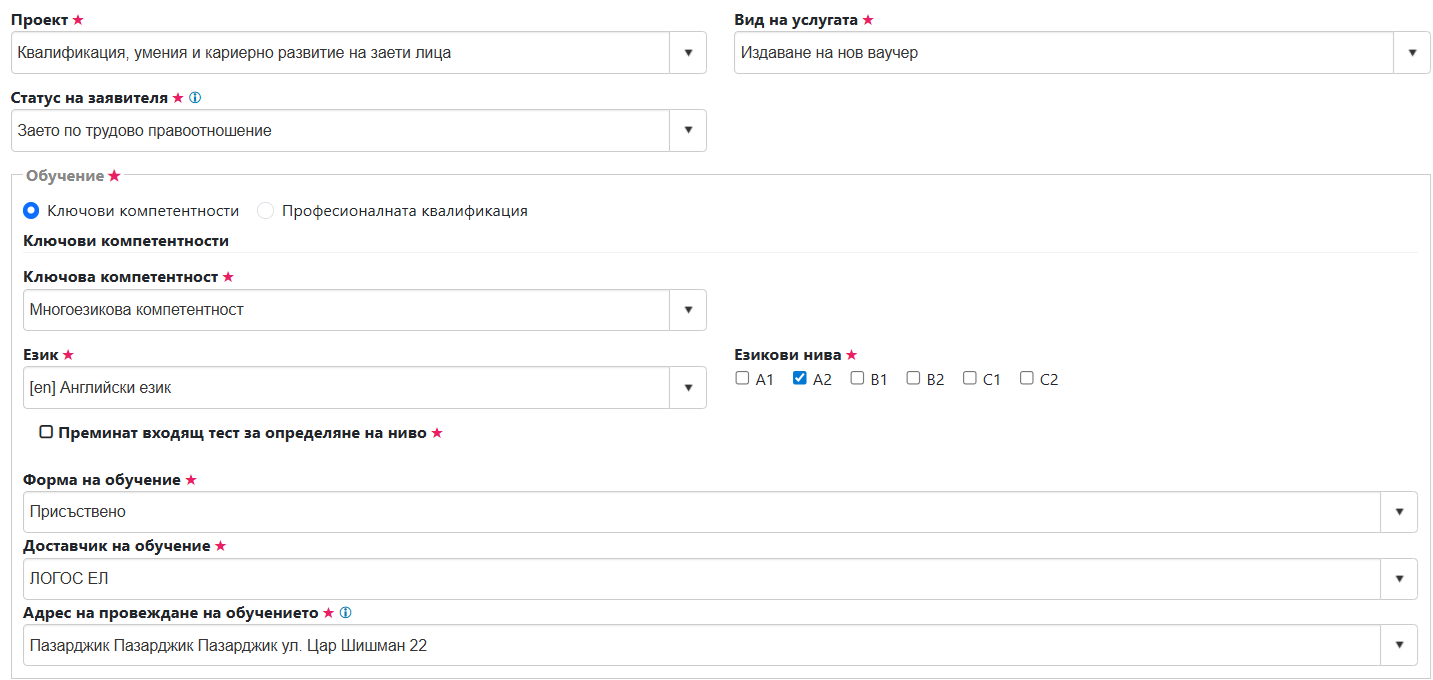Open the Проект dropdown arrow
This screenshot has height=680, width=1433.
pos(688,53)
